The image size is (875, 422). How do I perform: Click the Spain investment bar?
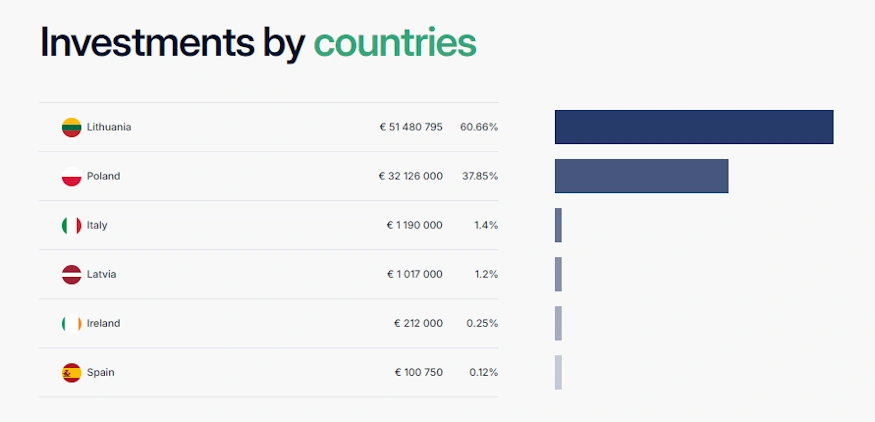click(558, 372)
